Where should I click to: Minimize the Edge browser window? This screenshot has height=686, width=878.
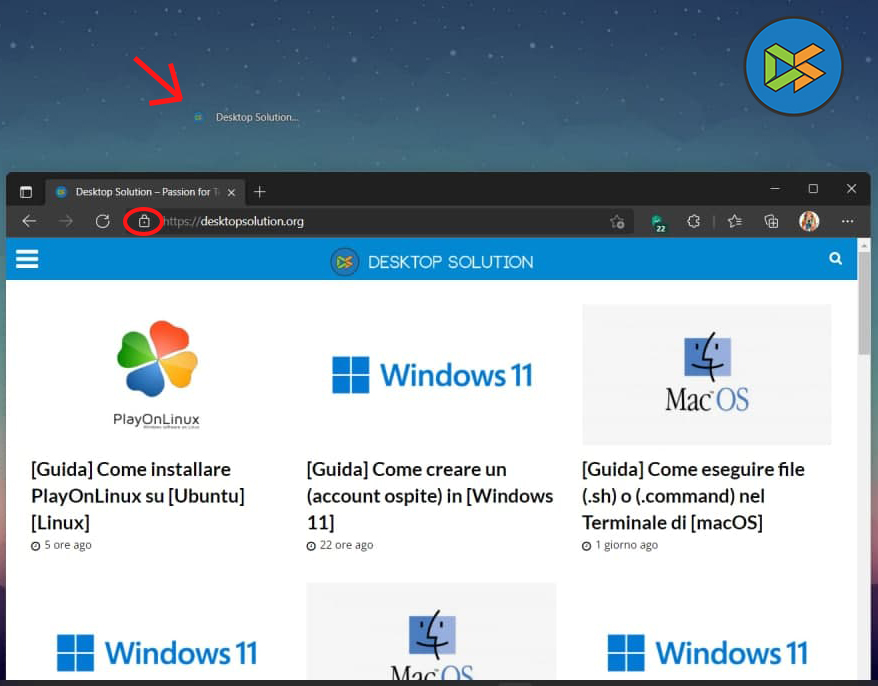coord(775,189)
